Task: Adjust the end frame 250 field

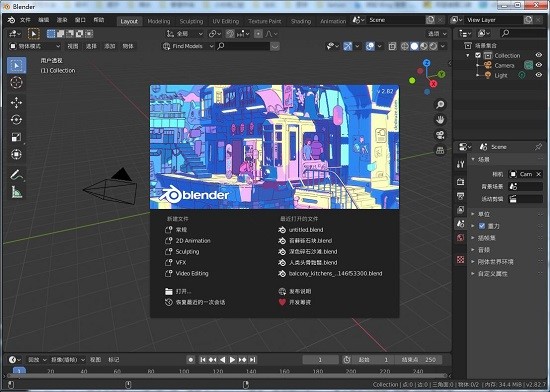Action: pyautogui.click(x=419, y=360)
